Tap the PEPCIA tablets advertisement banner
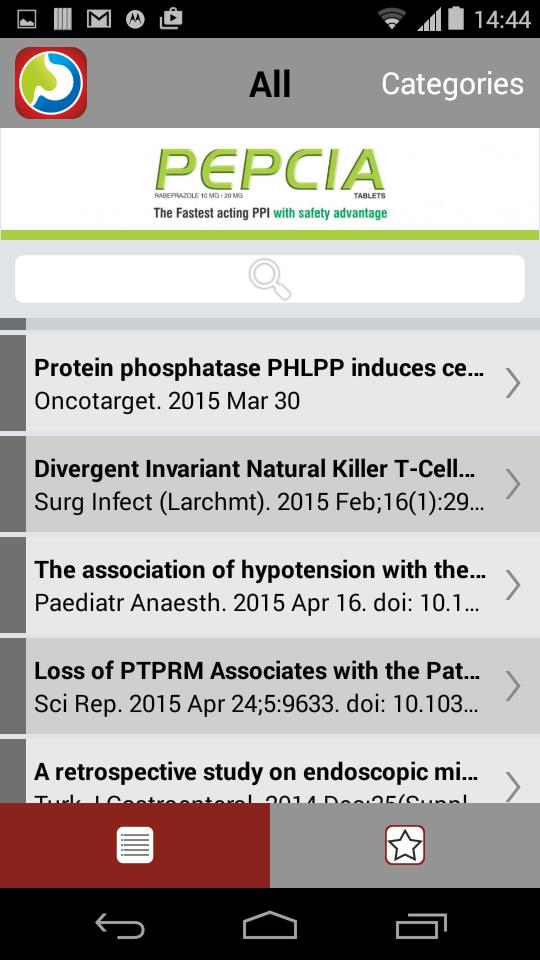 270,184
